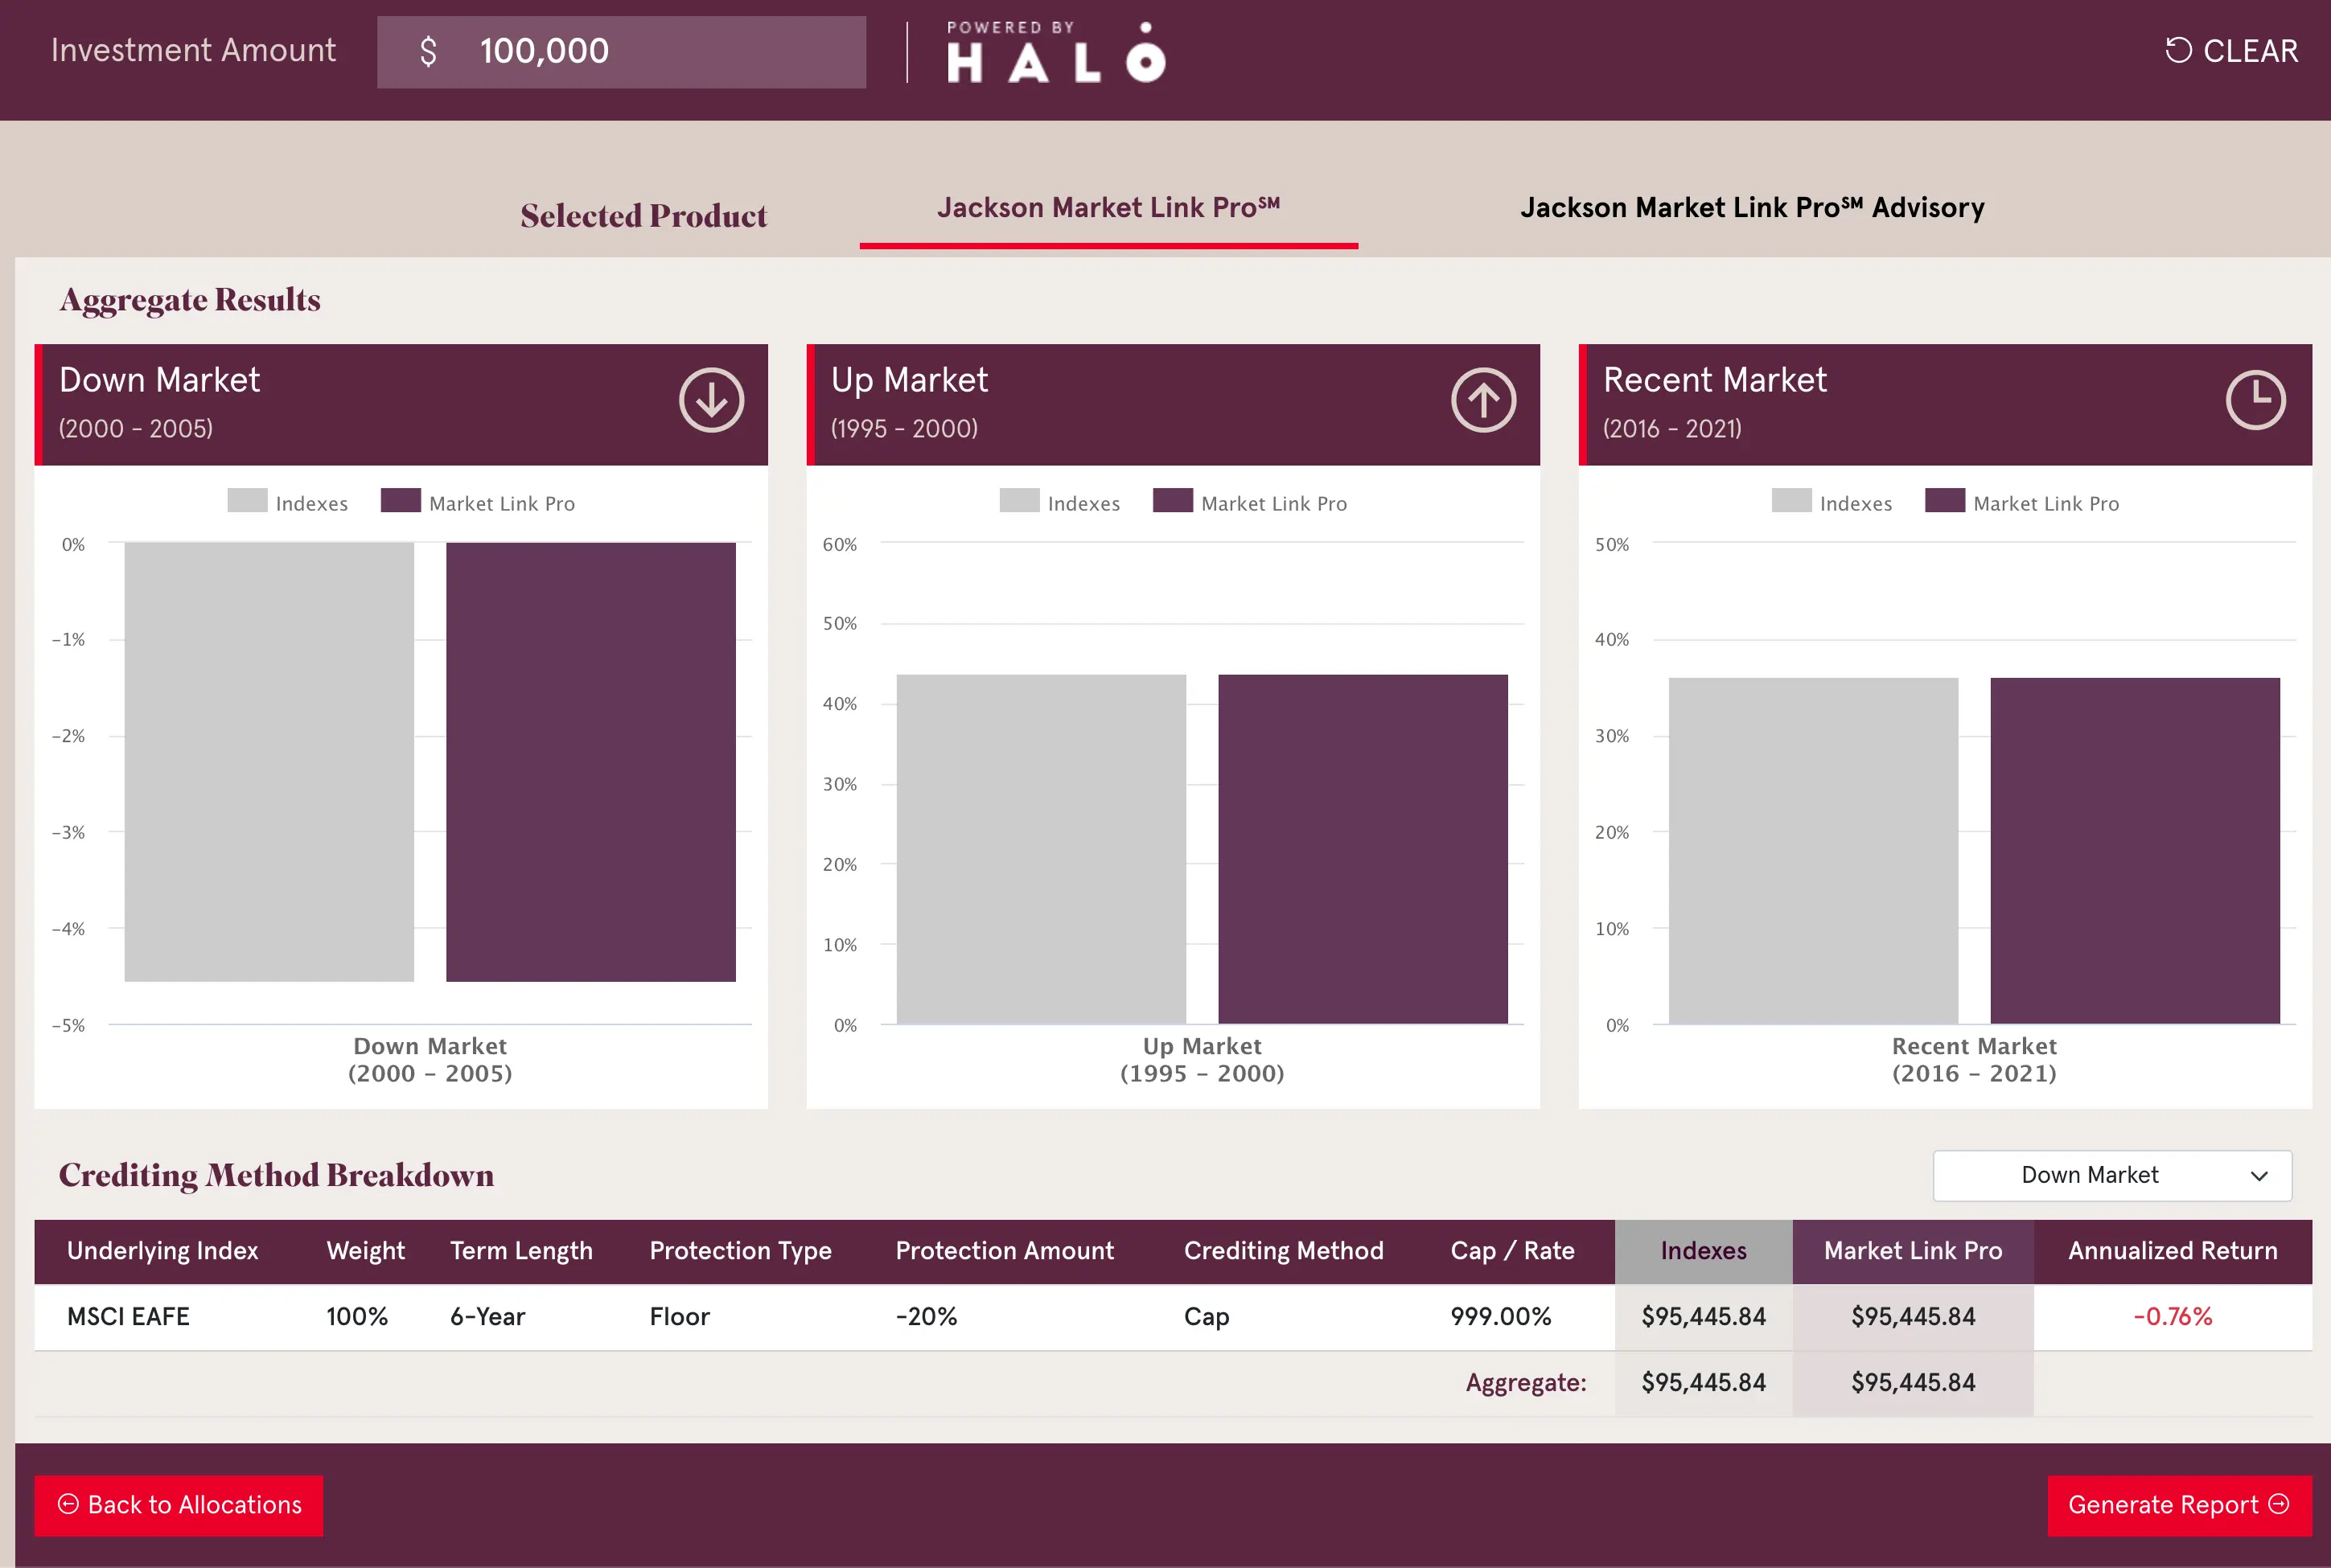Click the -0.76% annualized return value
Image resolution: width=2331 pixels, height=1568 pixels.
coord(2172,1316)
